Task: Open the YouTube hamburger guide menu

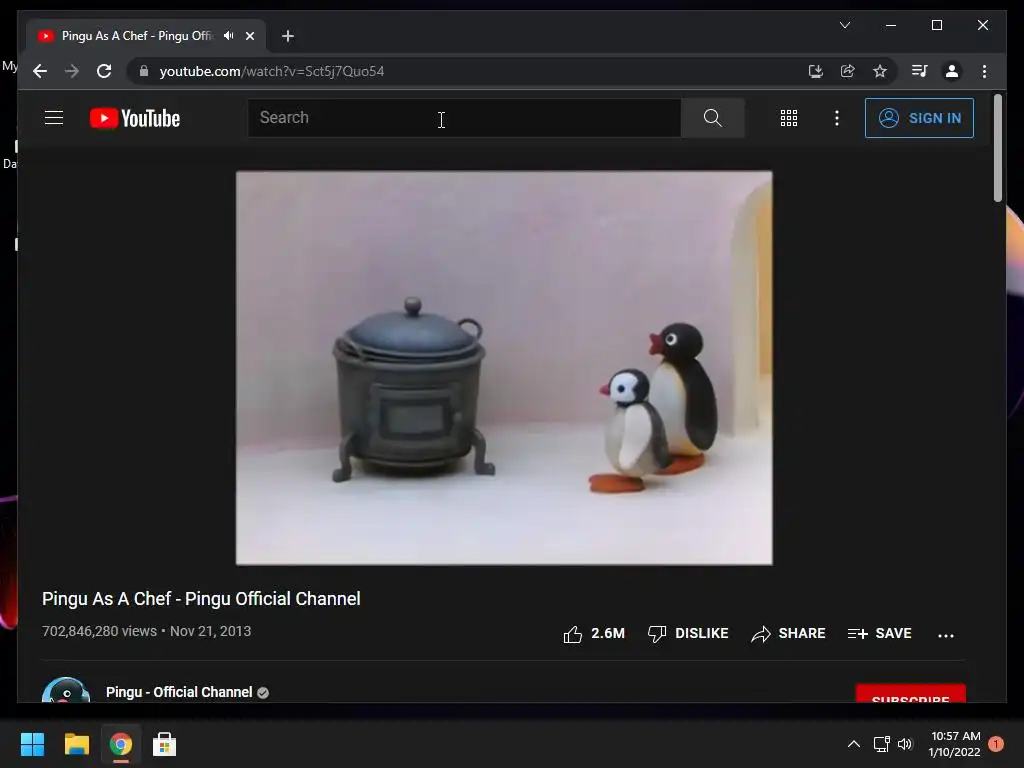Action: [x=54, y=118]
